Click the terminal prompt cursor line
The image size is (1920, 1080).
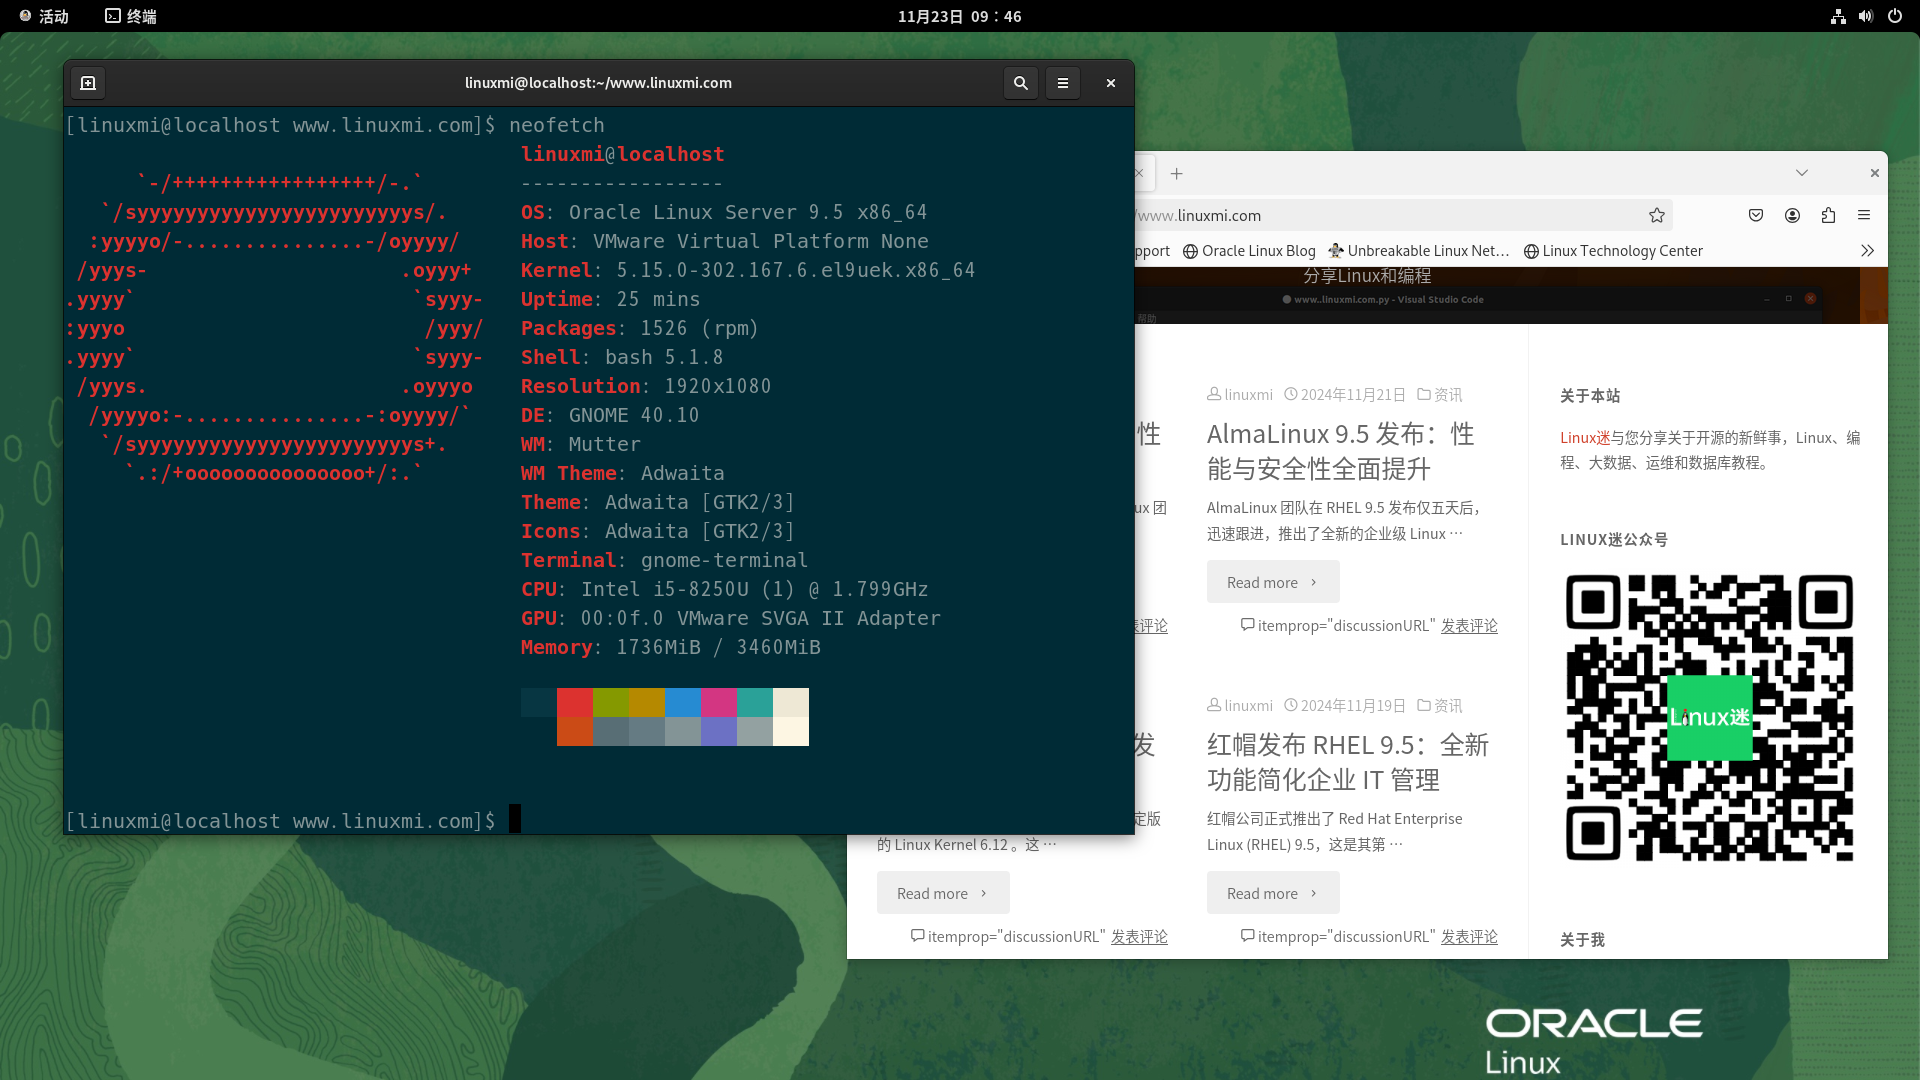coord(293,821)
